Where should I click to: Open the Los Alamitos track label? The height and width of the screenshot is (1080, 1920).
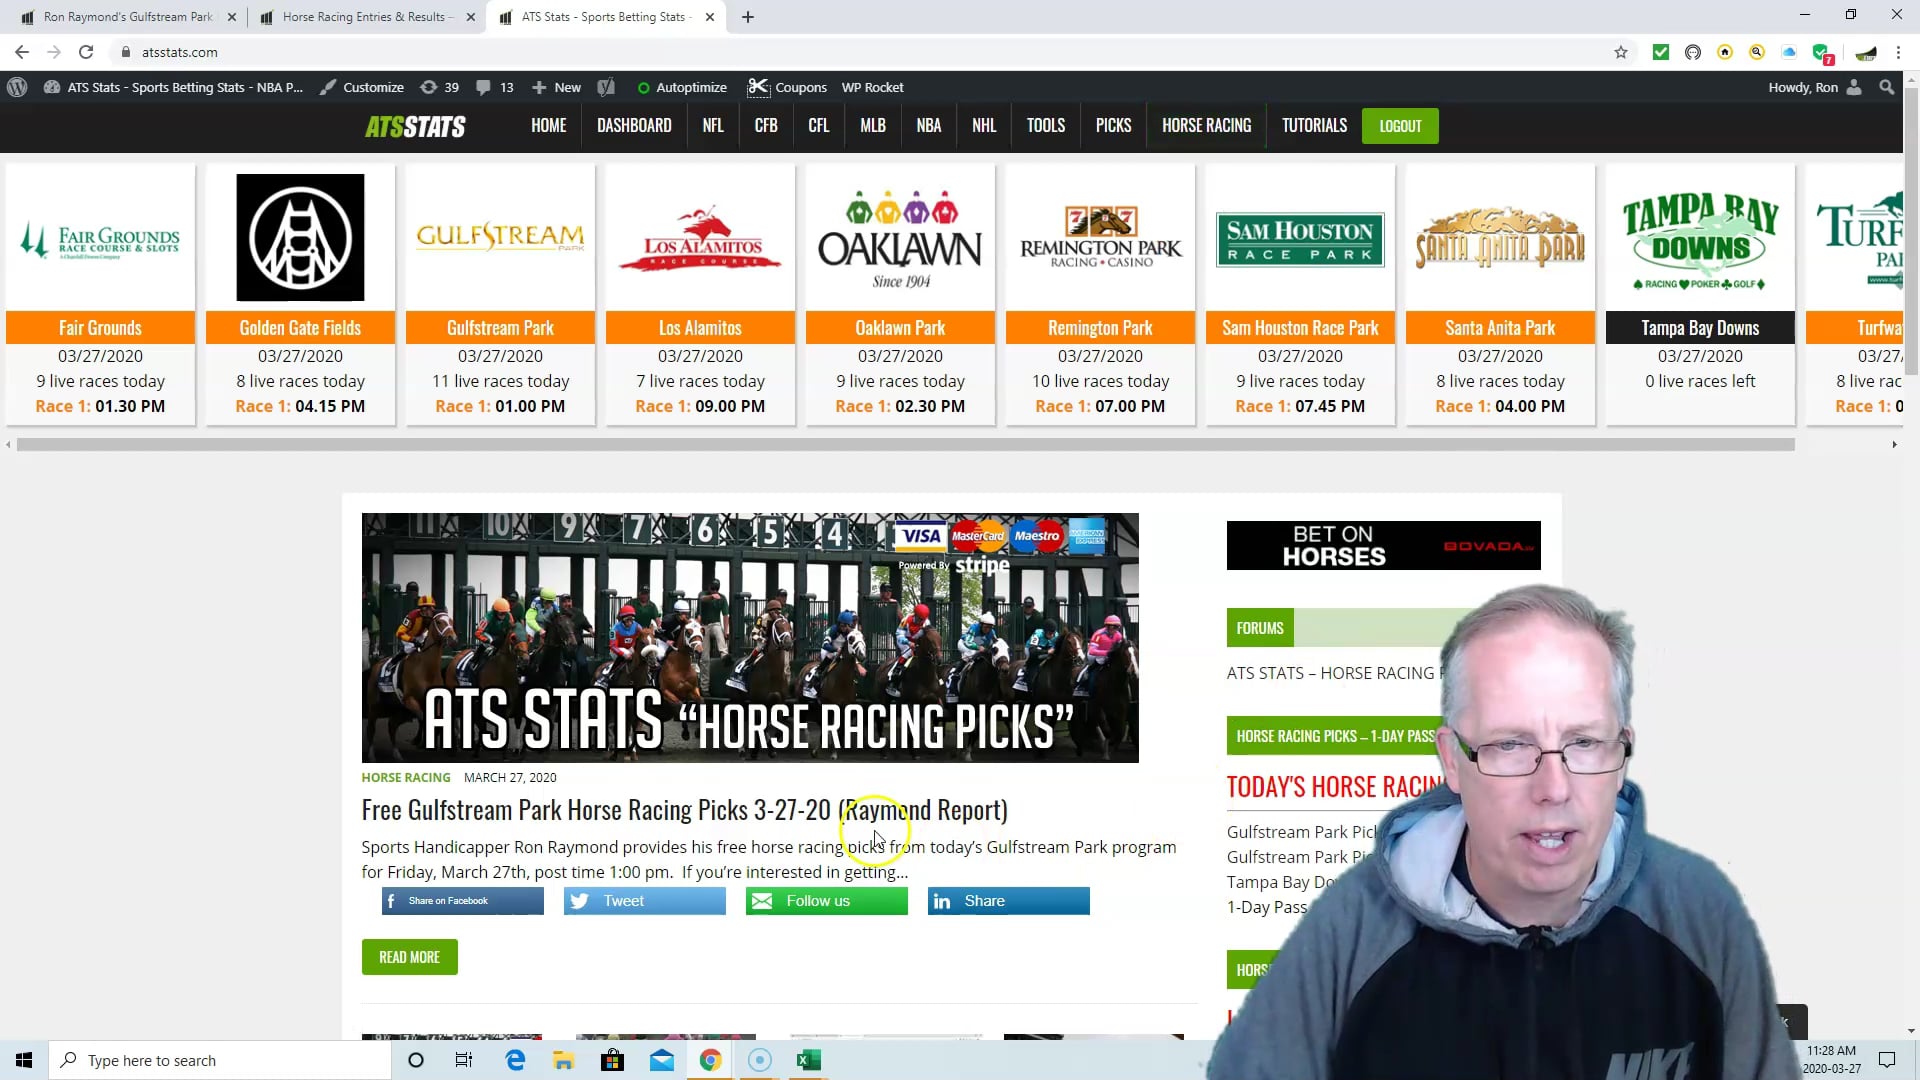coord(700,328)
